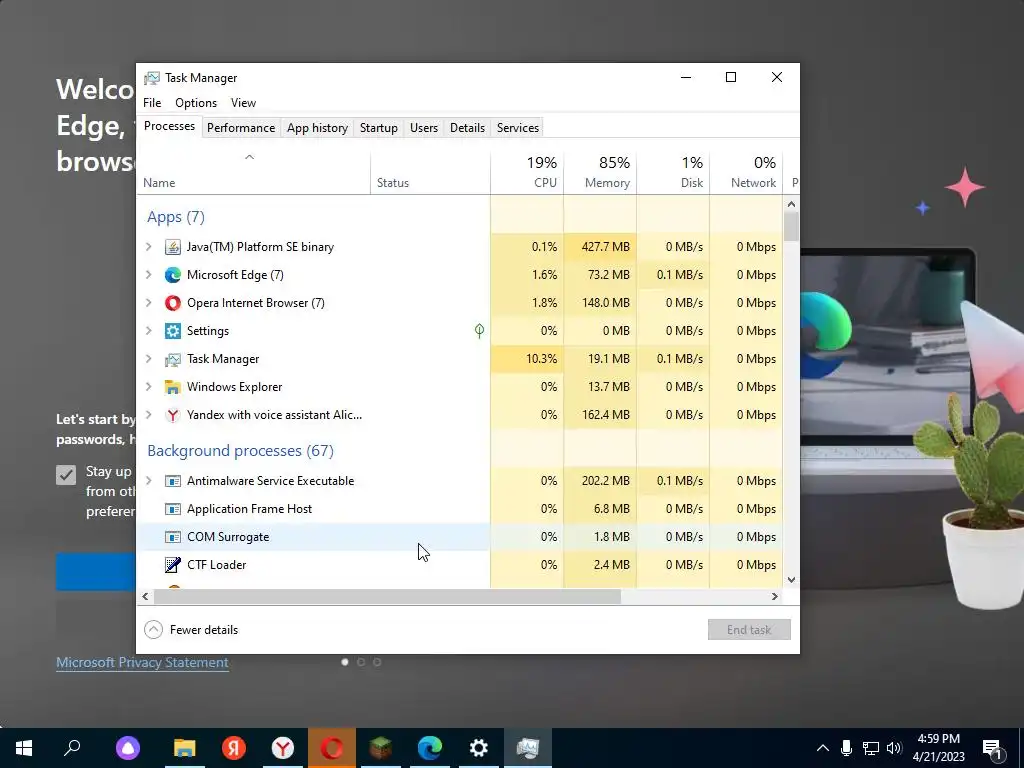
Task: Sort by the Disk column header
Action: coord(673,173)
